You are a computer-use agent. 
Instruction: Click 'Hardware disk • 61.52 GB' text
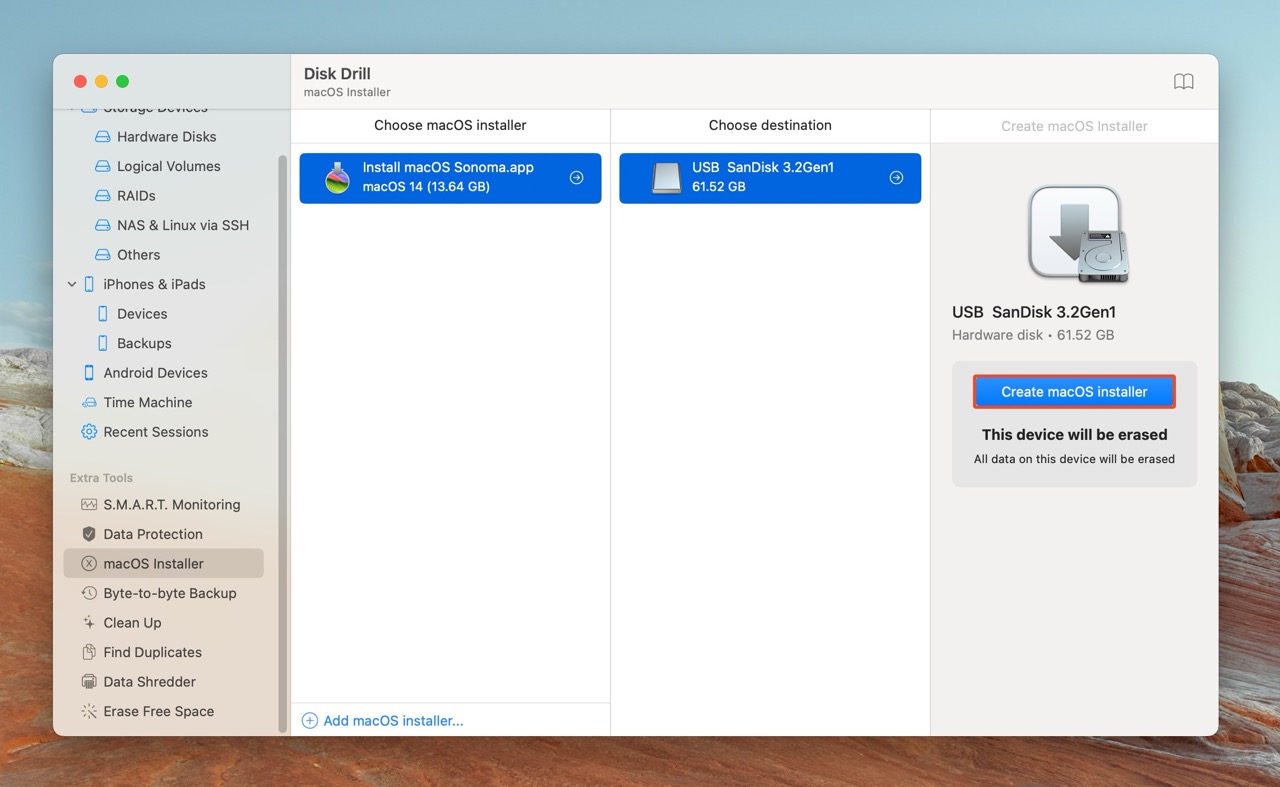pos(1033,335)
